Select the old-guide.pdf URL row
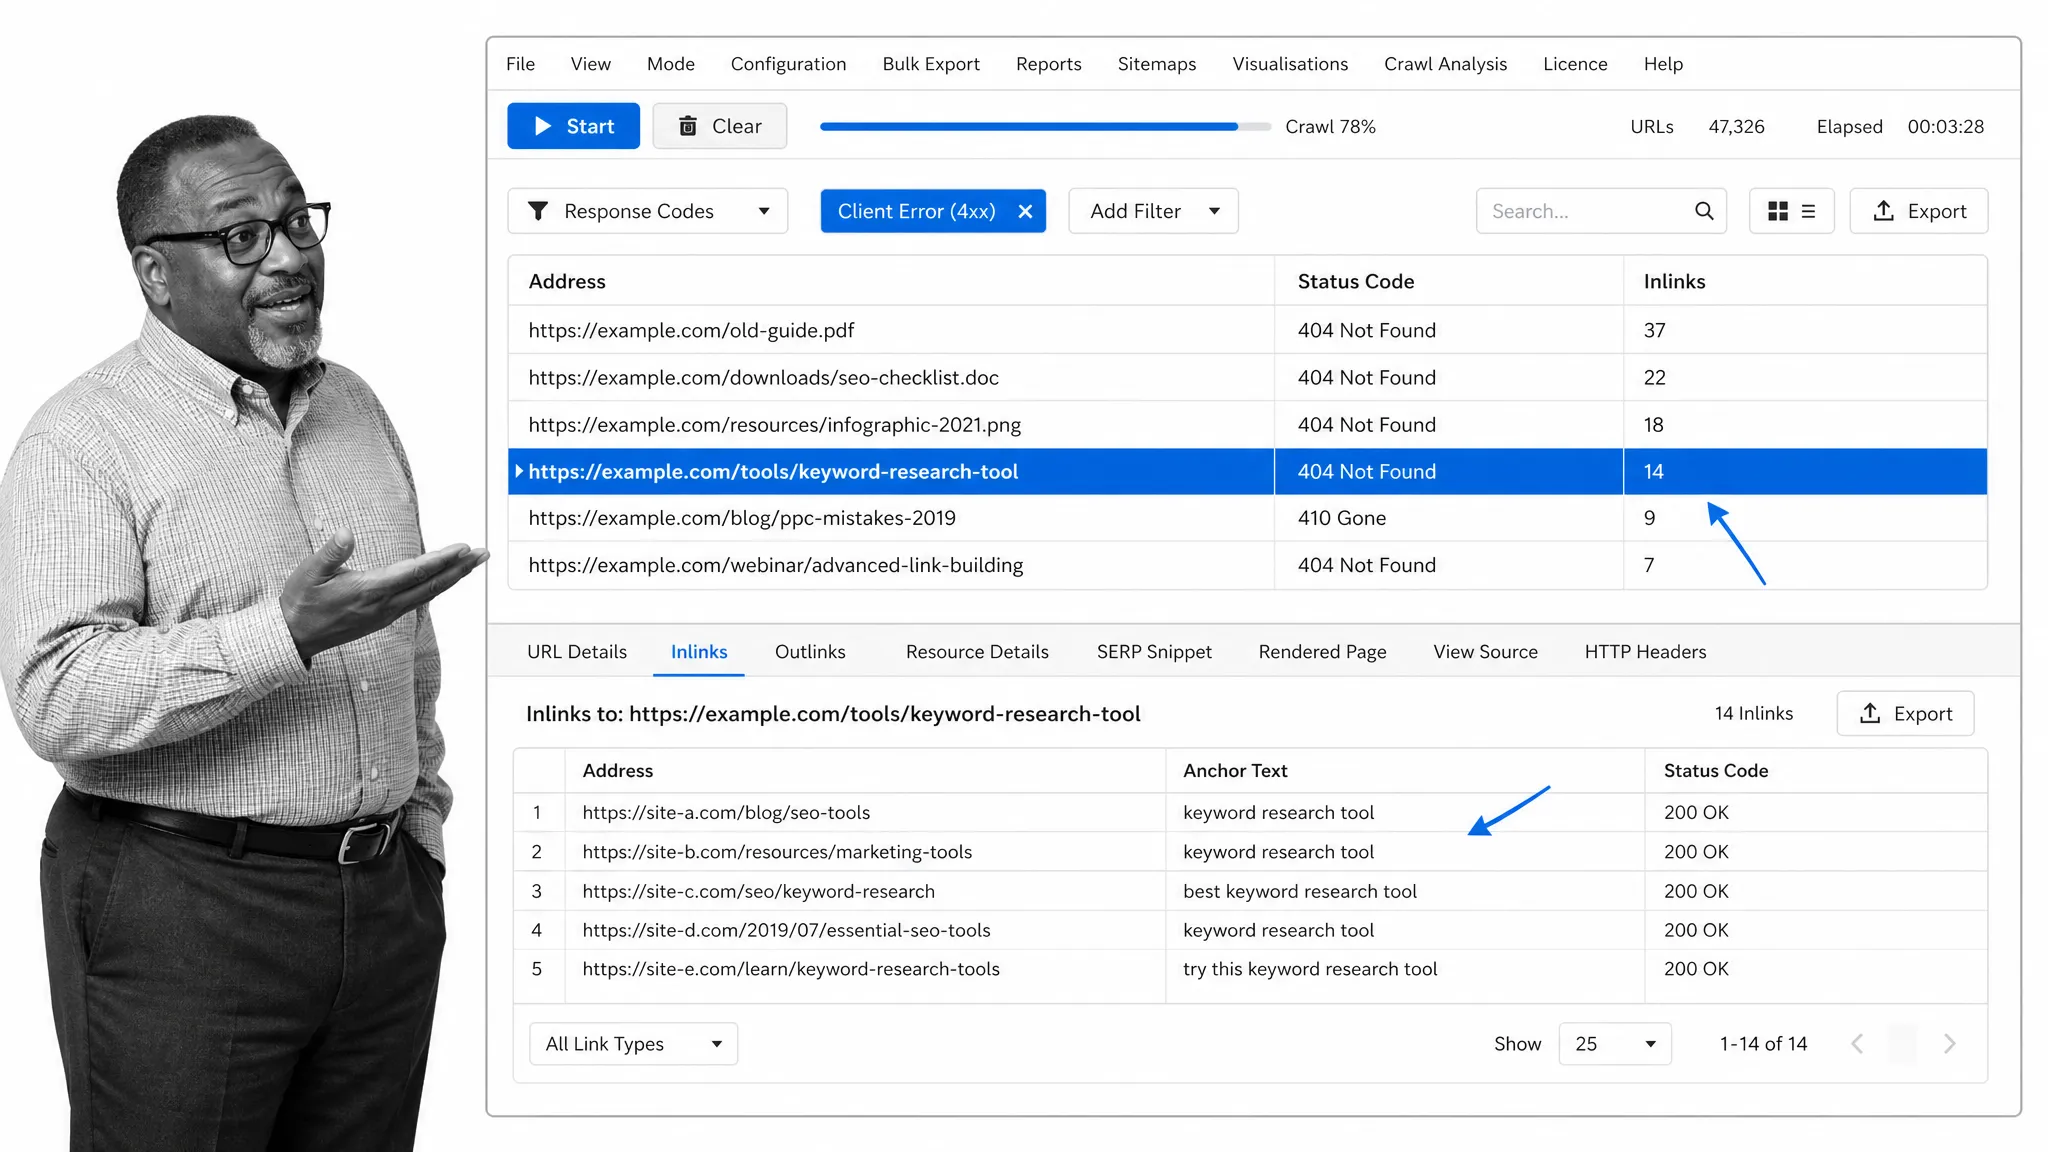Viewport: 2048px width, 1152px height. [1247, 330]
